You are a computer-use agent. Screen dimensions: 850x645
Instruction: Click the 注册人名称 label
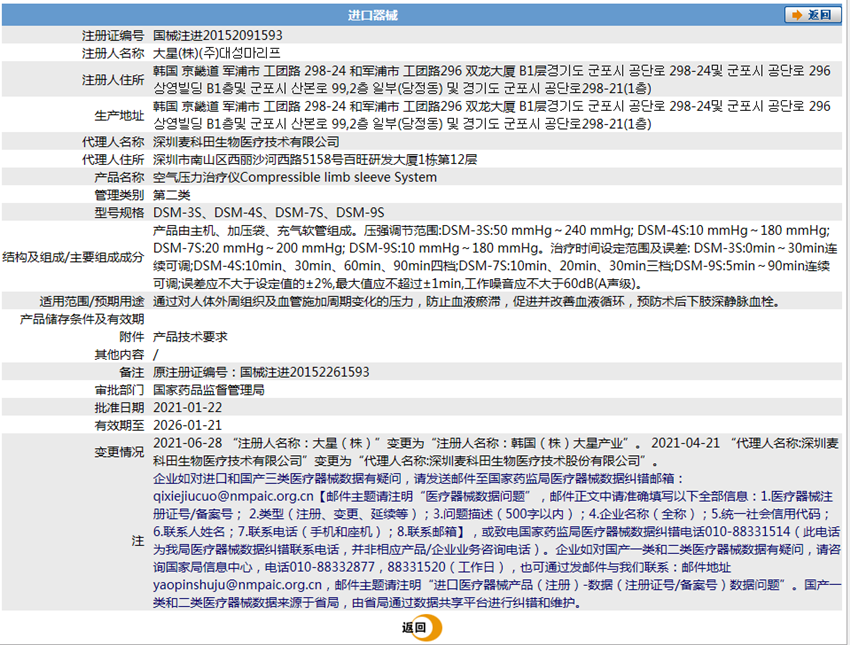(113, 53)
